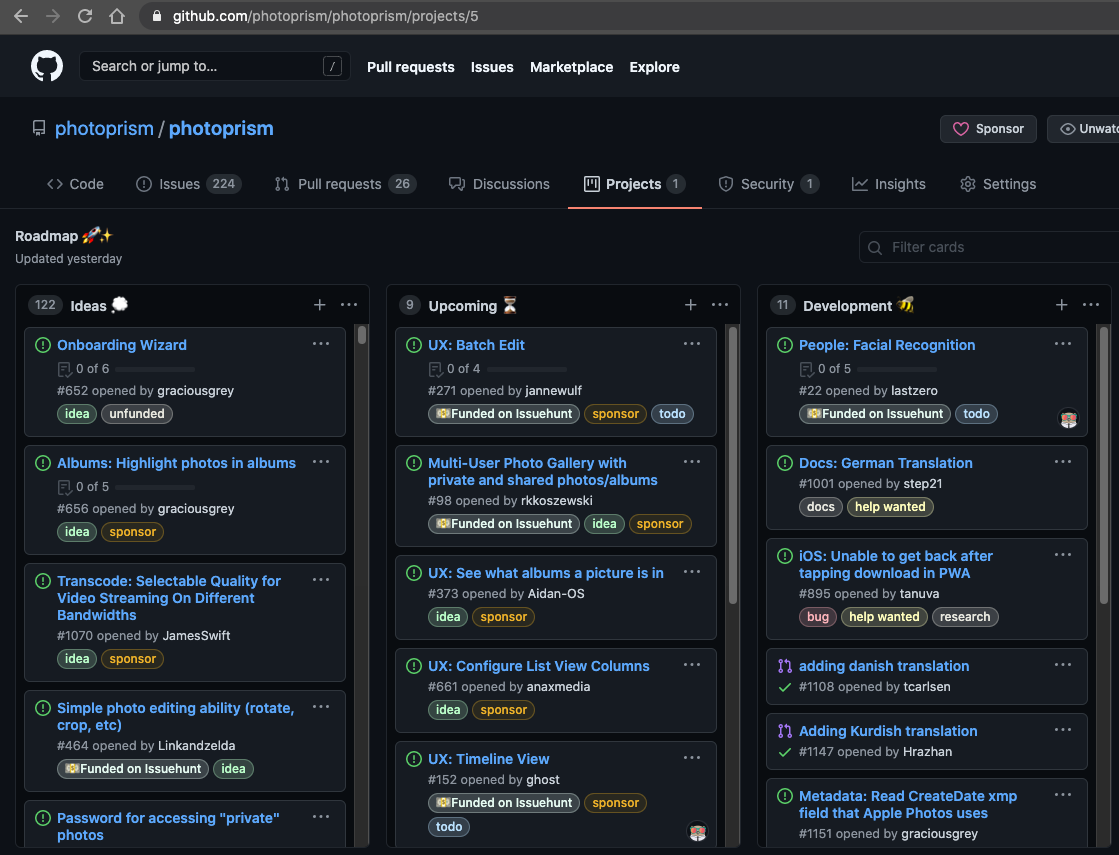This screenshot has height=855, width=1119.
Task: Click checkmark status on Adding Kurdish translation
Action: click(785, 752)
